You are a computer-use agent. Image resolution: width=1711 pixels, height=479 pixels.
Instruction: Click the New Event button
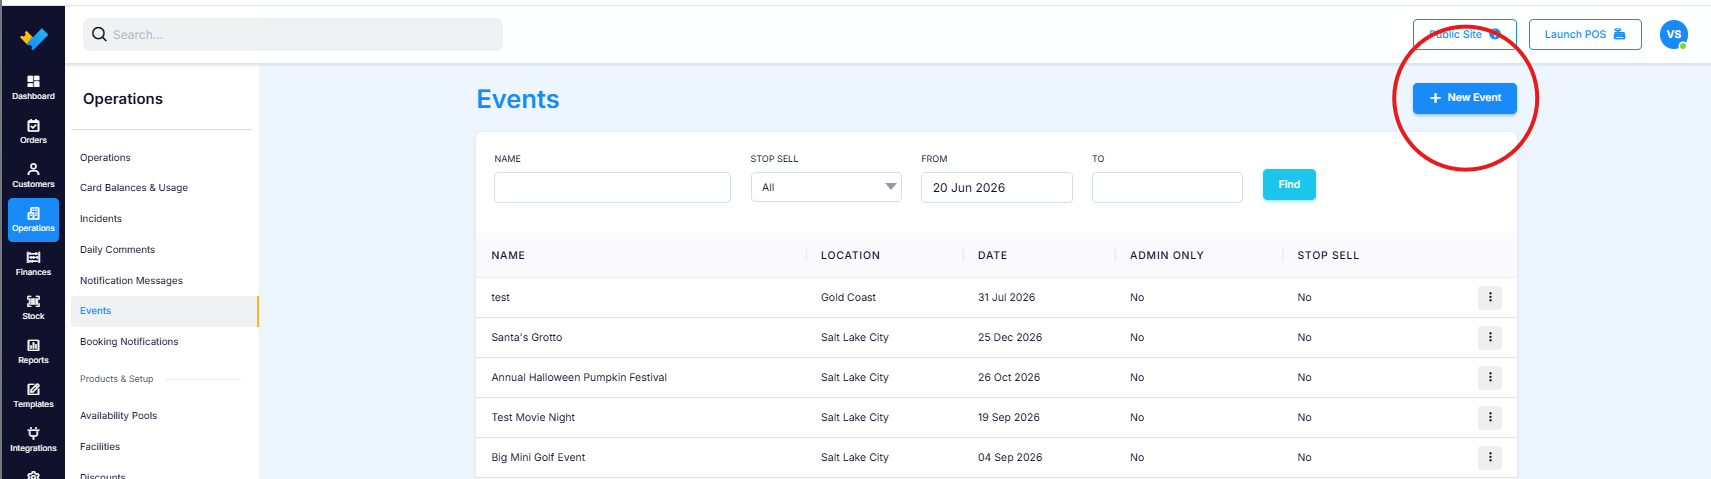(x=1464, y=98)
